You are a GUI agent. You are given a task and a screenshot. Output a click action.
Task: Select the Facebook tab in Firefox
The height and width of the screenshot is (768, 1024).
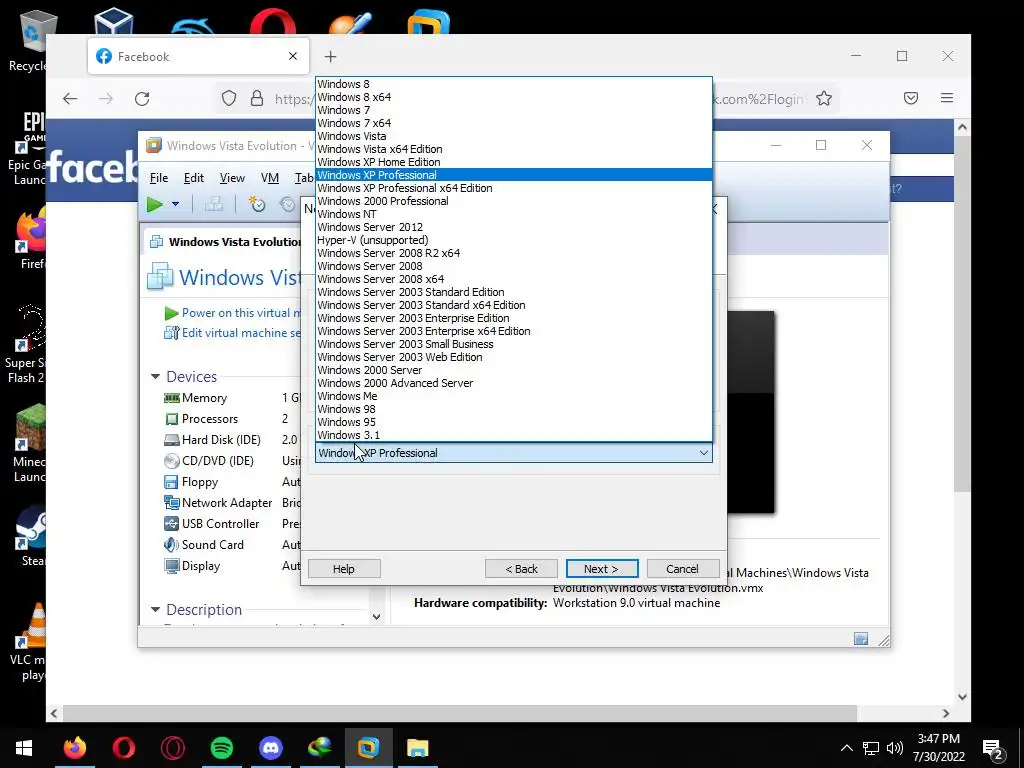(198, 57)
